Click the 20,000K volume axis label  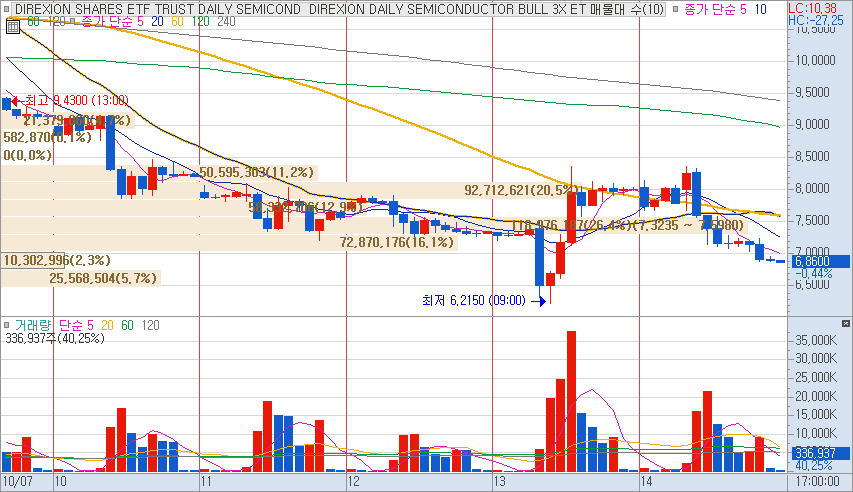815,396
